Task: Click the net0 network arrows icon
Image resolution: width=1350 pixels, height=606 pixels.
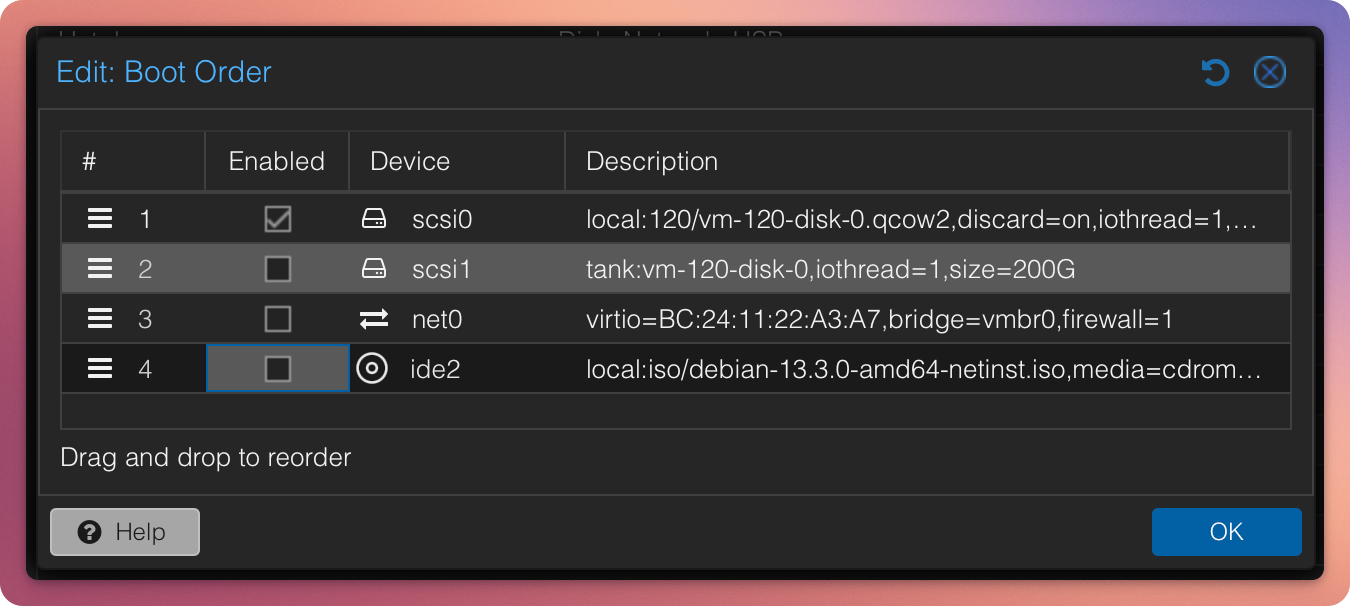Action: point(373,319)
